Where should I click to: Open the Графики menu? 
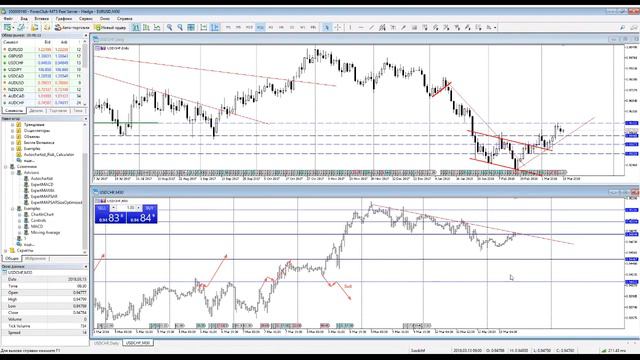pos(64,18)
